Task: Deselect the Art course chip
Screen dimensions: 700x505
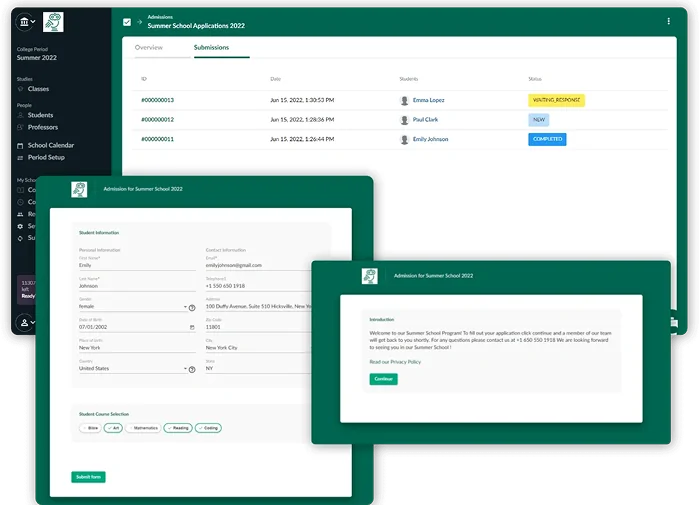Action: coord(113,428)
